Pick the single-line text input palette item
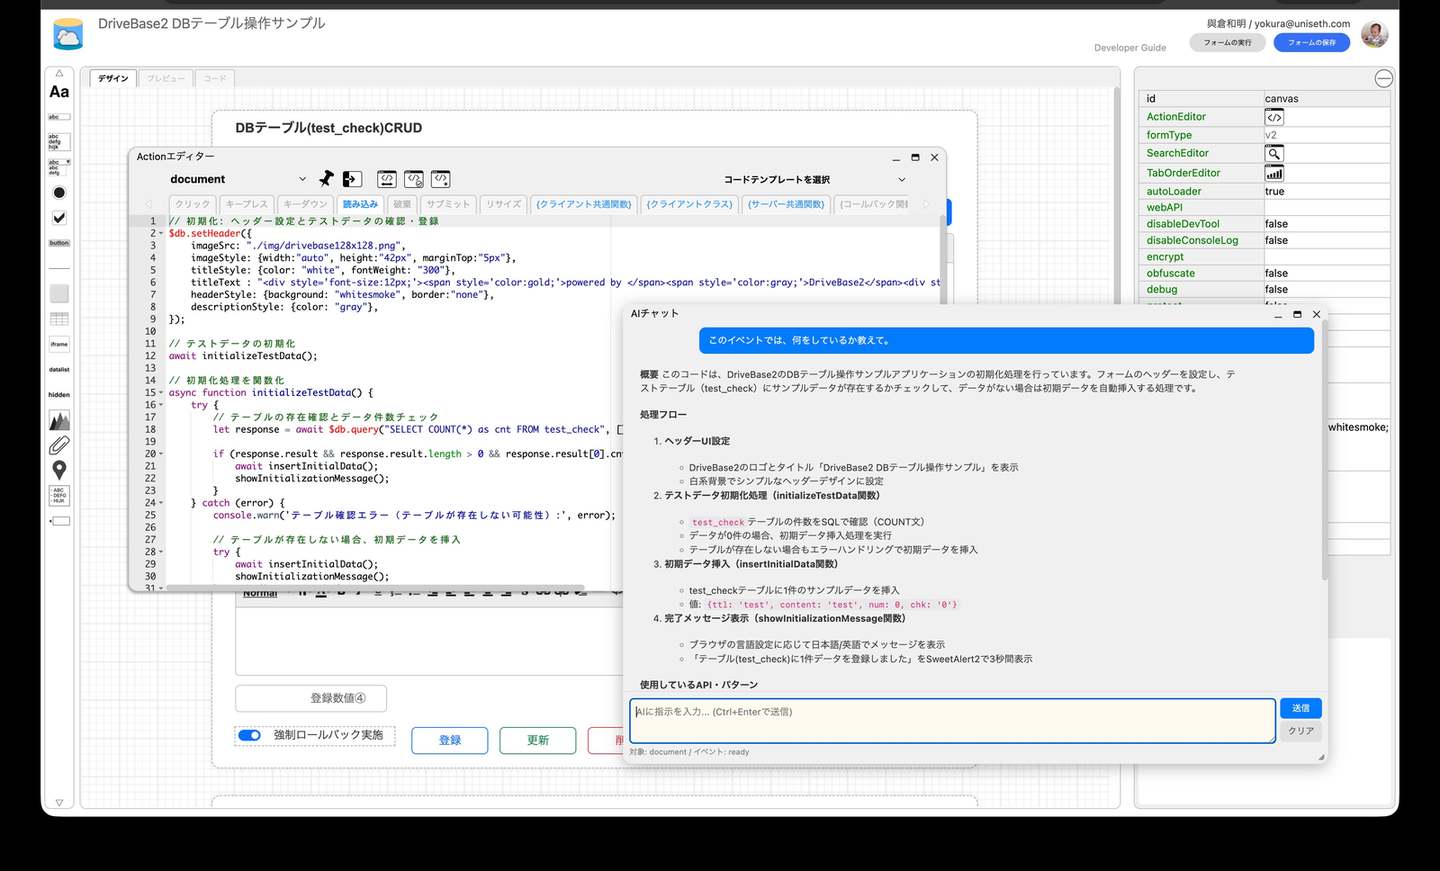The width and height of the screenshot is (1440, 871). coord(59,117)
